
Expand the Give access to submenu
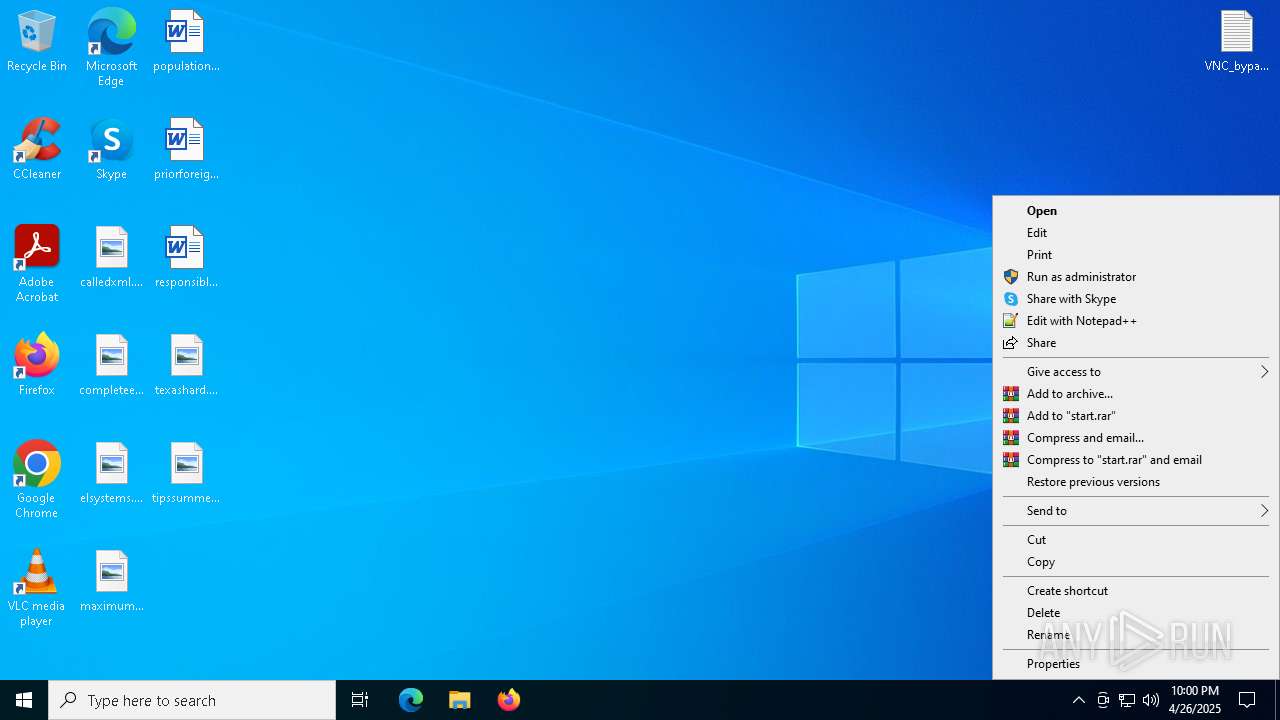point(1135,372)
